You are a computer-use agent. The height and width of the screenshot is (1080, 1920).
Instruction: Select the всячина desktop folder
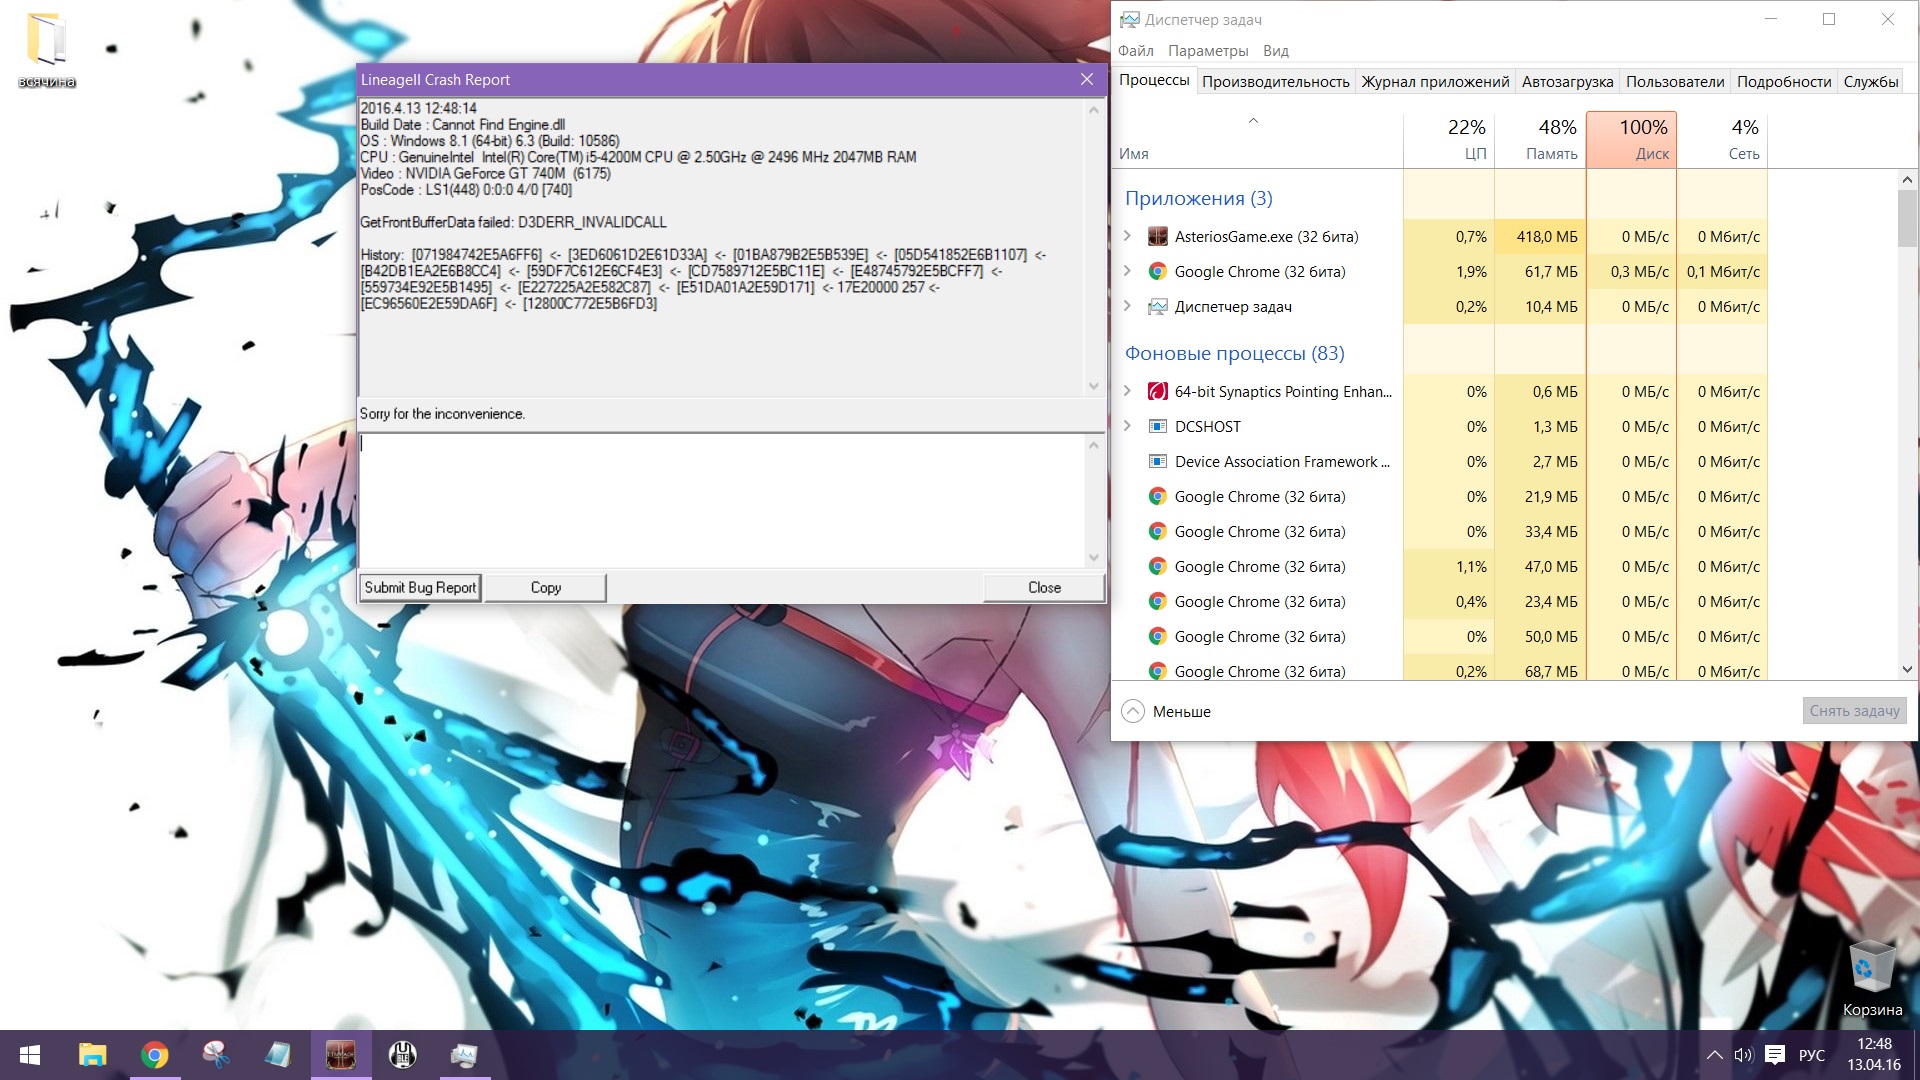coord(47,51)
